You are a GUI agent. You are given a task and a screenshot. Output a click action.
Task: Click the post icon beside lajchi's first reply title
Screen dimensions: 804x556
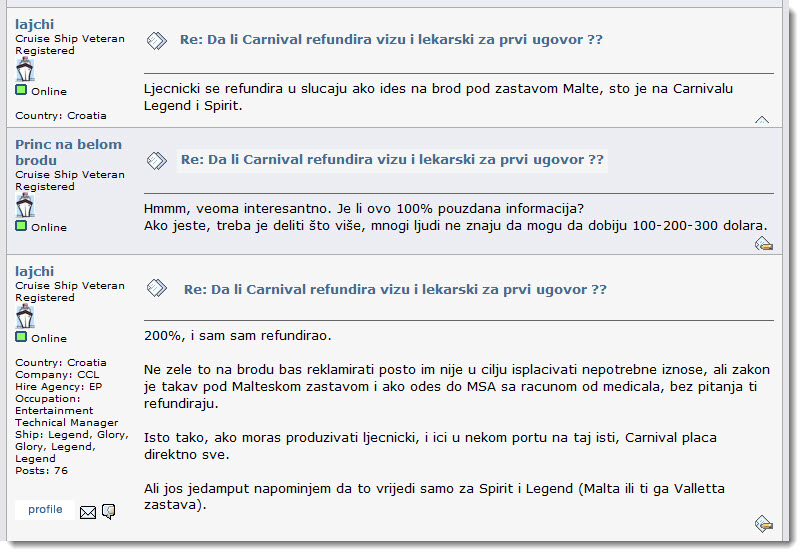pyautogui.click(x=156, y=41)
